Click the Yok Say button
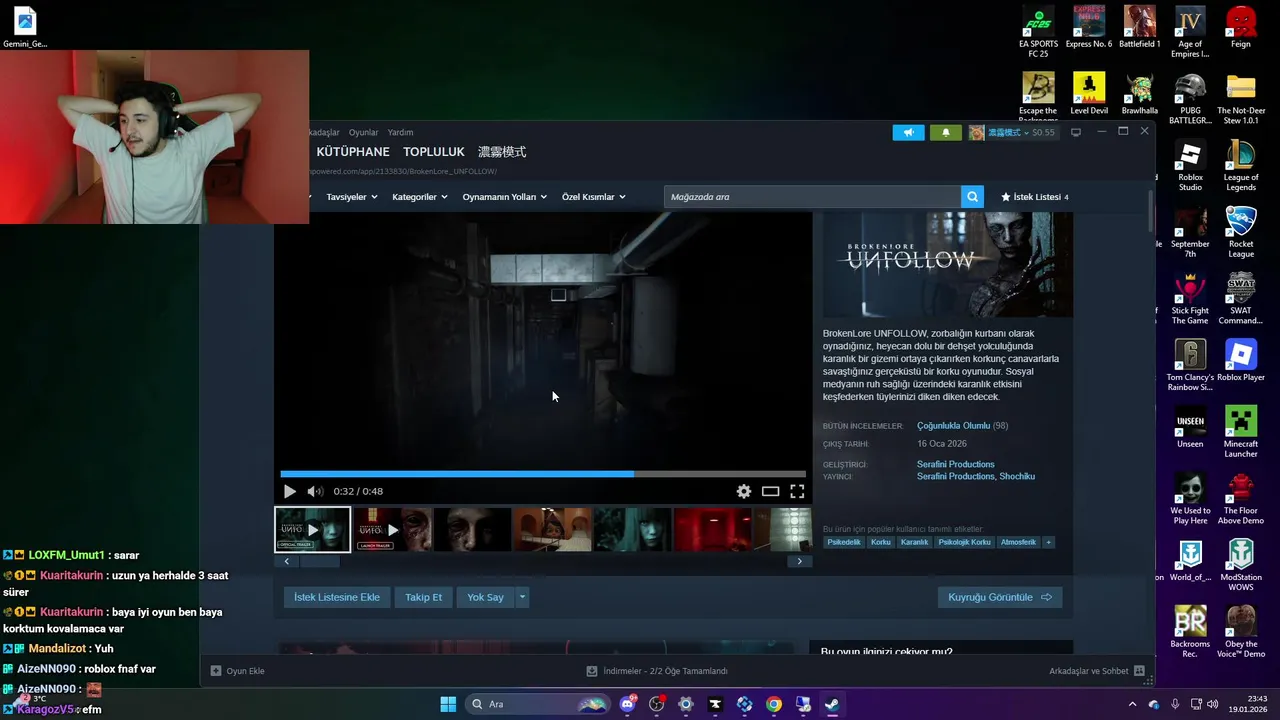The width and height of the screenshot is (1280, 720). 485,597
